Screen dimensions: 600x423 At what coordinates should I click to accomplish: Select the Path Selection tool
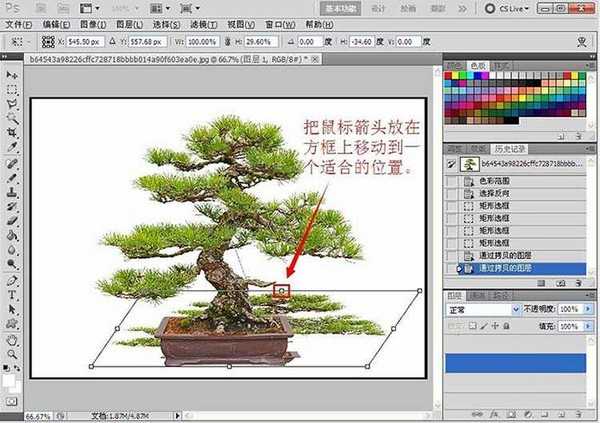pos(12,309)
